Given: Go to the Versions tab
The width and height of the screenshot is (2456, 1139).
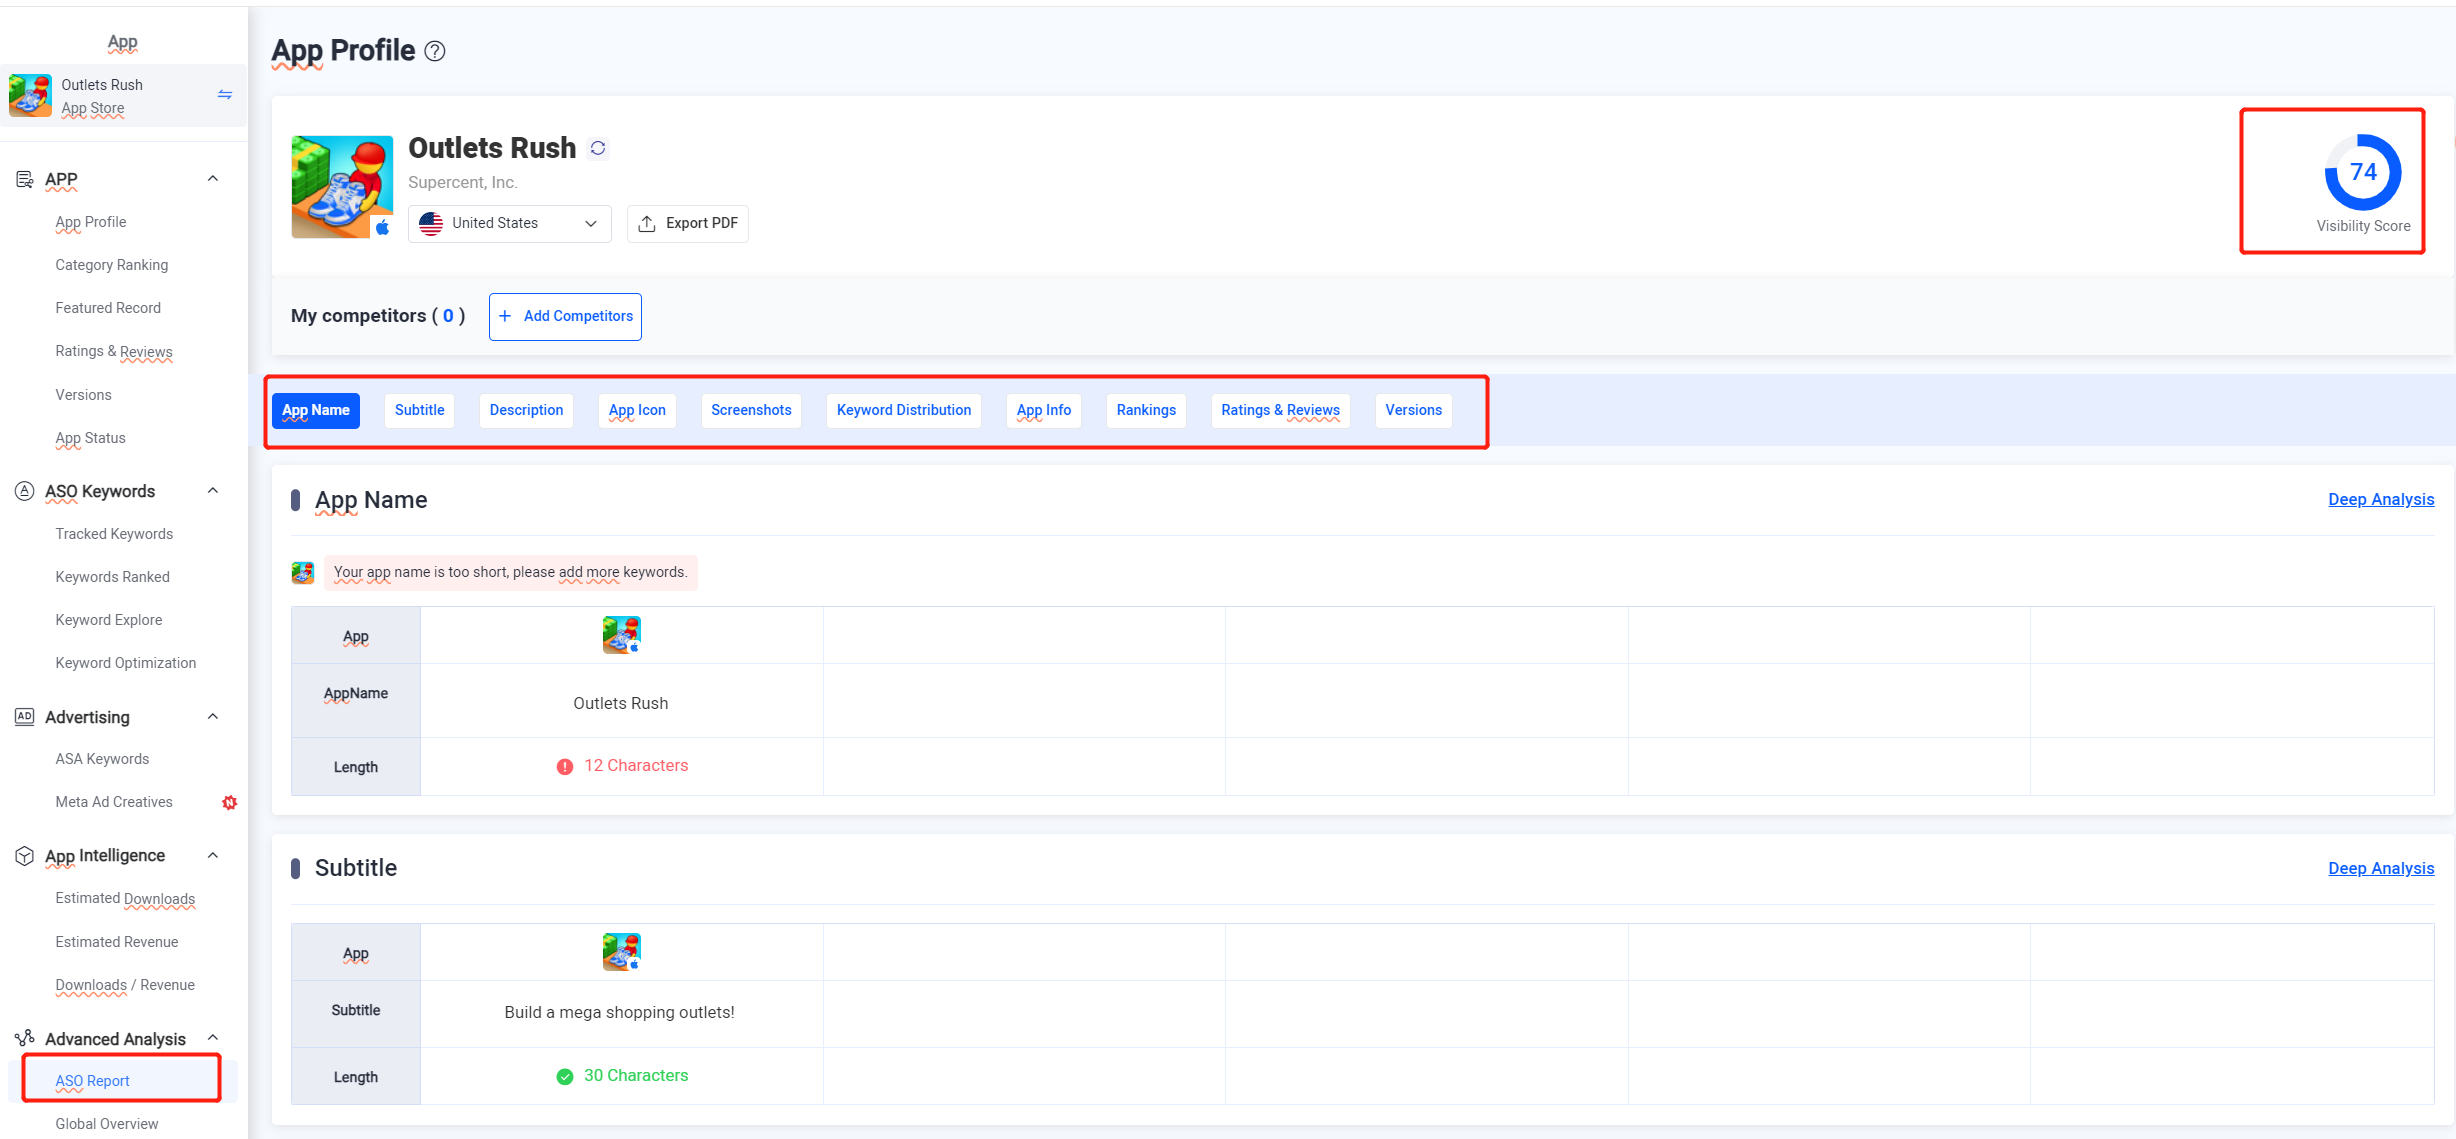Looking at the screenshot, I should [x=1414, y=410].
